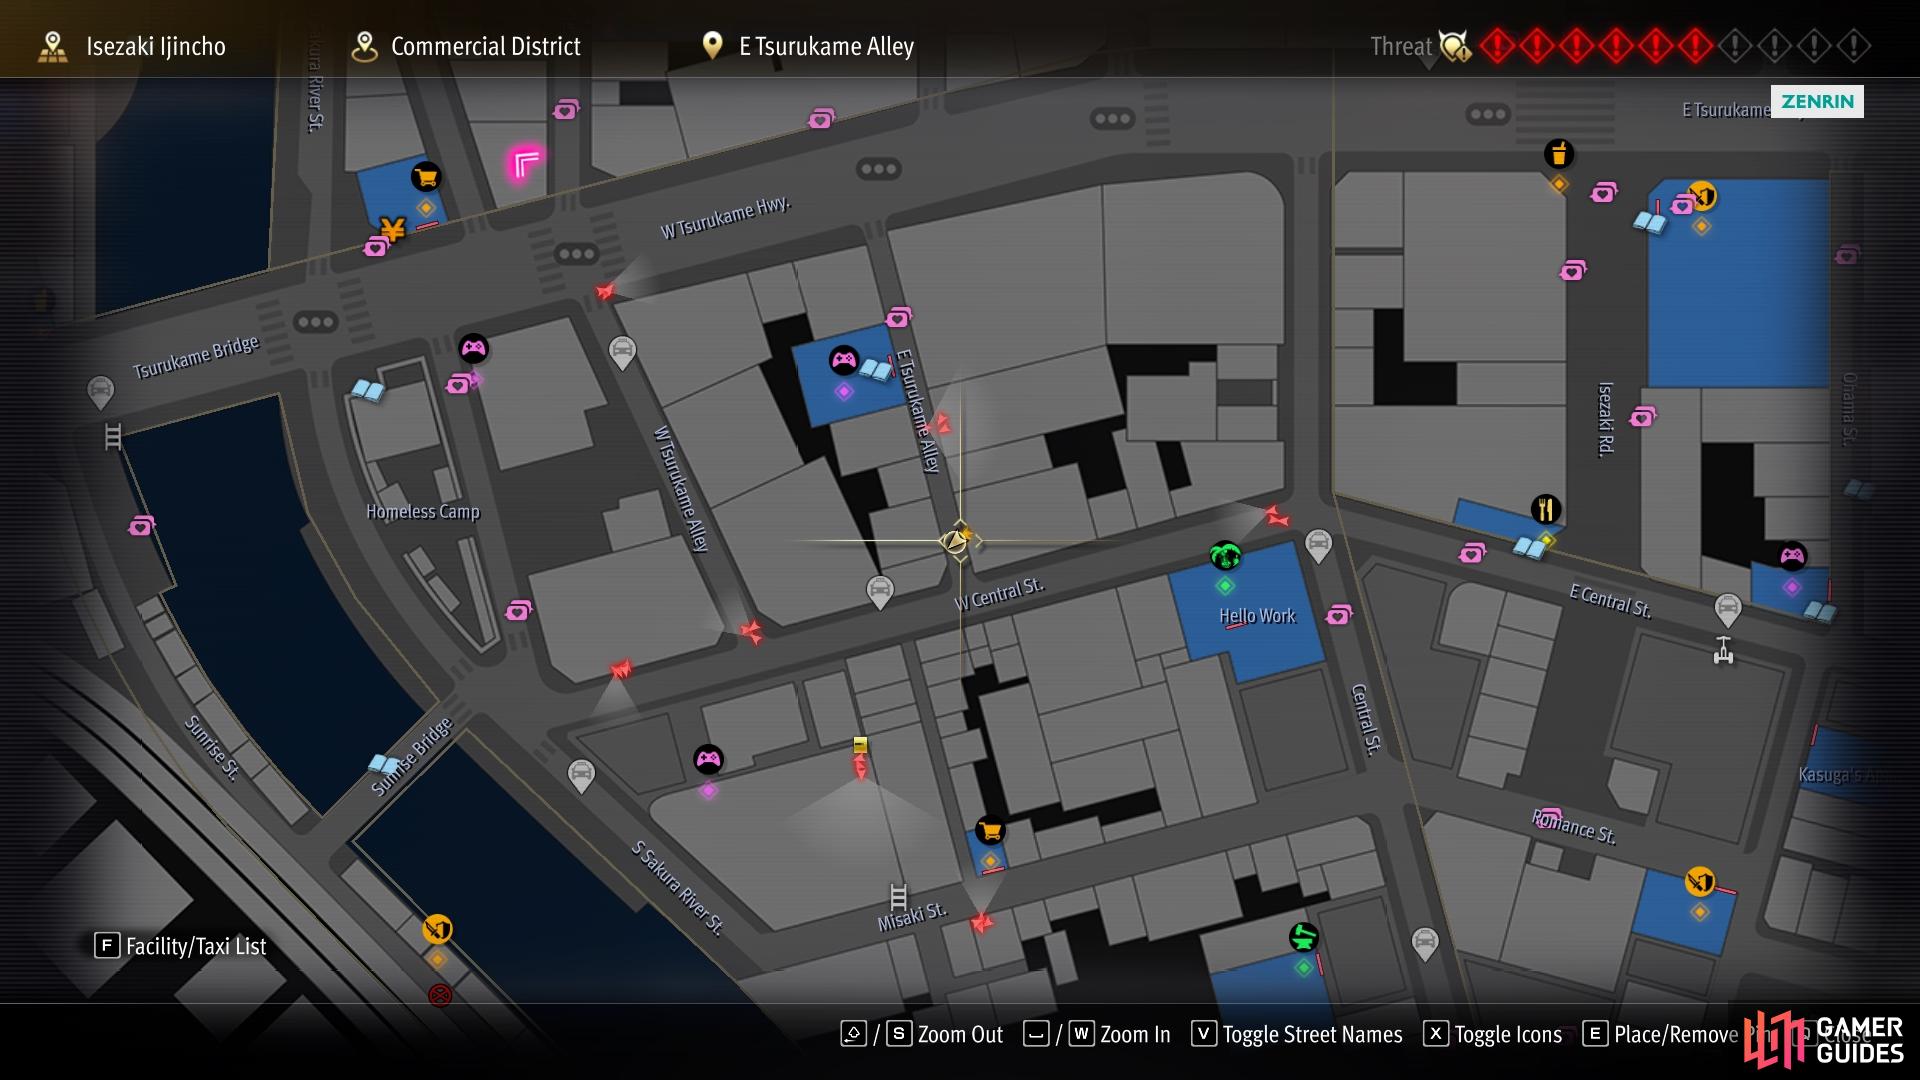The width and height of the screenshot is (1920, 1080).
Task: Click the Tsurukame Bridge label
Action: coord(196,357)
